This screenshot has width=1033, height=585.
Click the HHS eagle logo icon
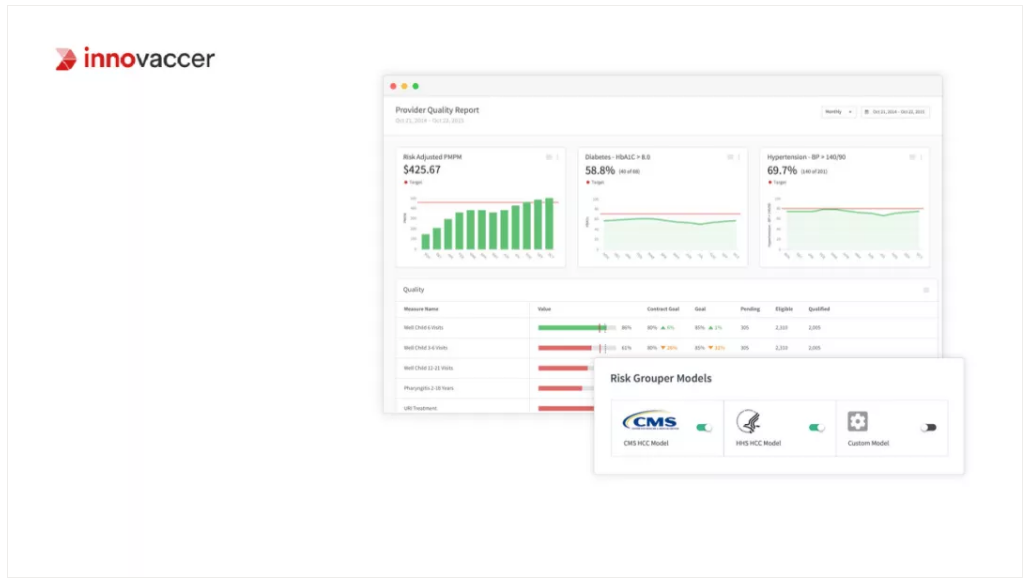(748, 421)
